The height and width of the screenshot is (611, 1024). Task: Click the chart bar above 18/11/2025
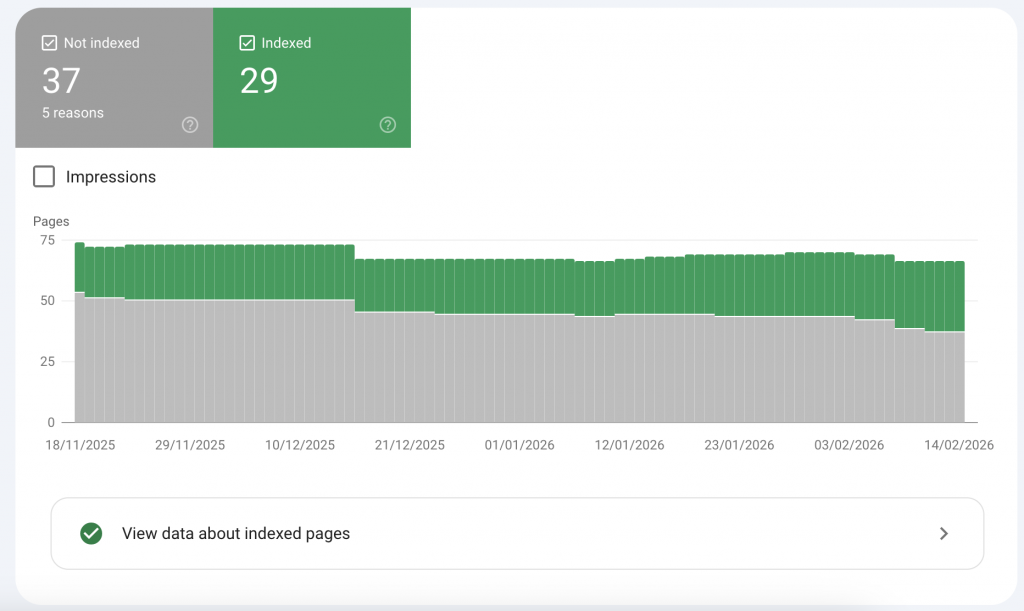[x=78, y=330]
